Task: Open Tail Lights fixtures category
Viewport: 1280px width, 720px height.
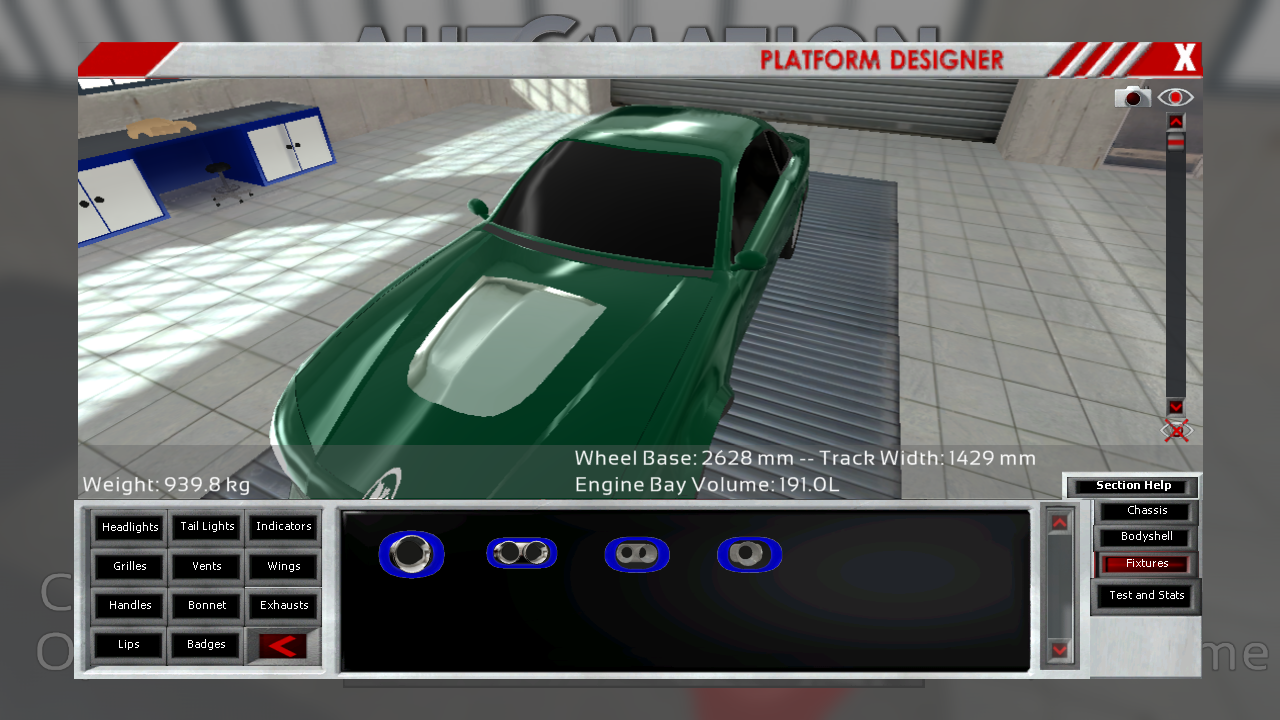Action: pyautogui.click(x=207, y=527)
